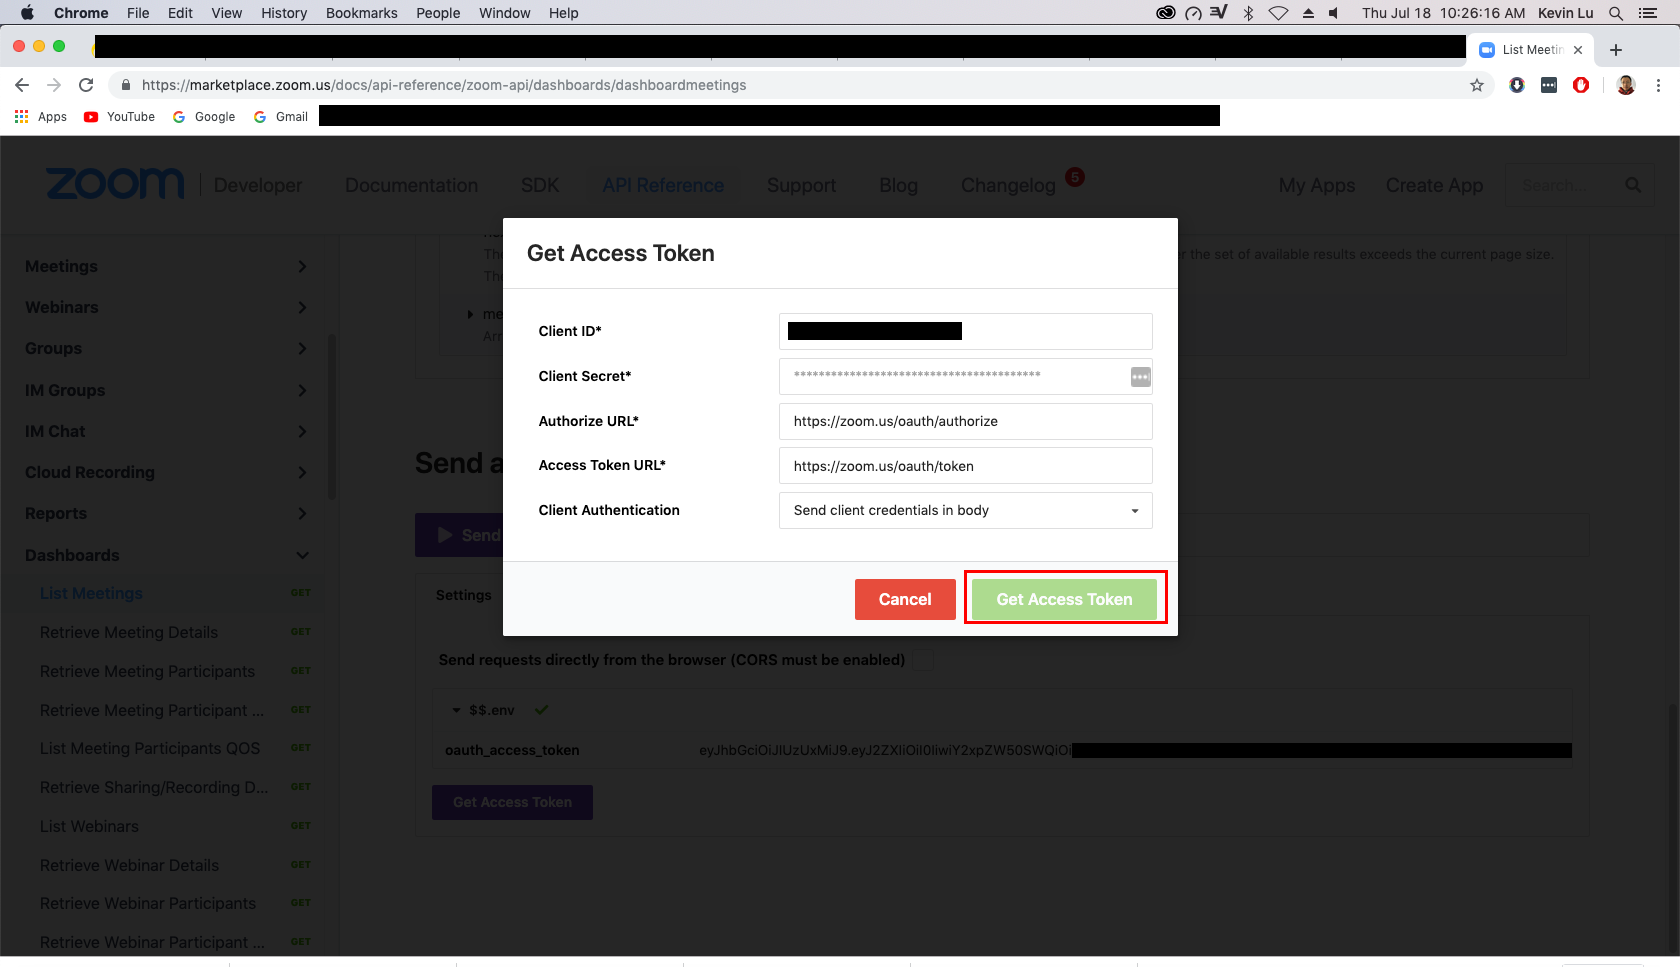Click the password manager icon in Client Secret
The width and height of the screenshot is (1680, 967).
(x=1140, y=377)
